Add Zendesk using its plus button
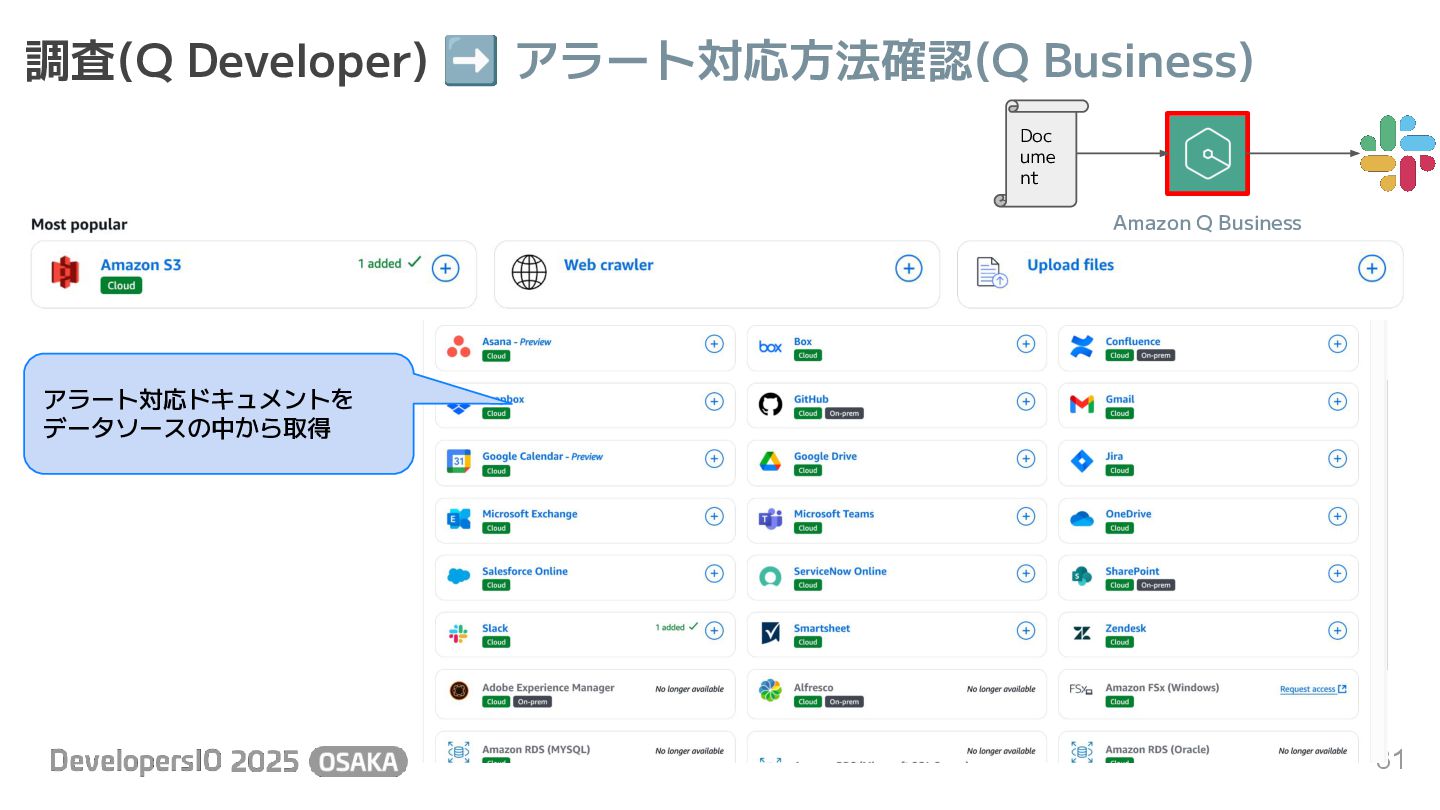The height and width of the screenshot is (810, 1440). [x=1337, y=631]
